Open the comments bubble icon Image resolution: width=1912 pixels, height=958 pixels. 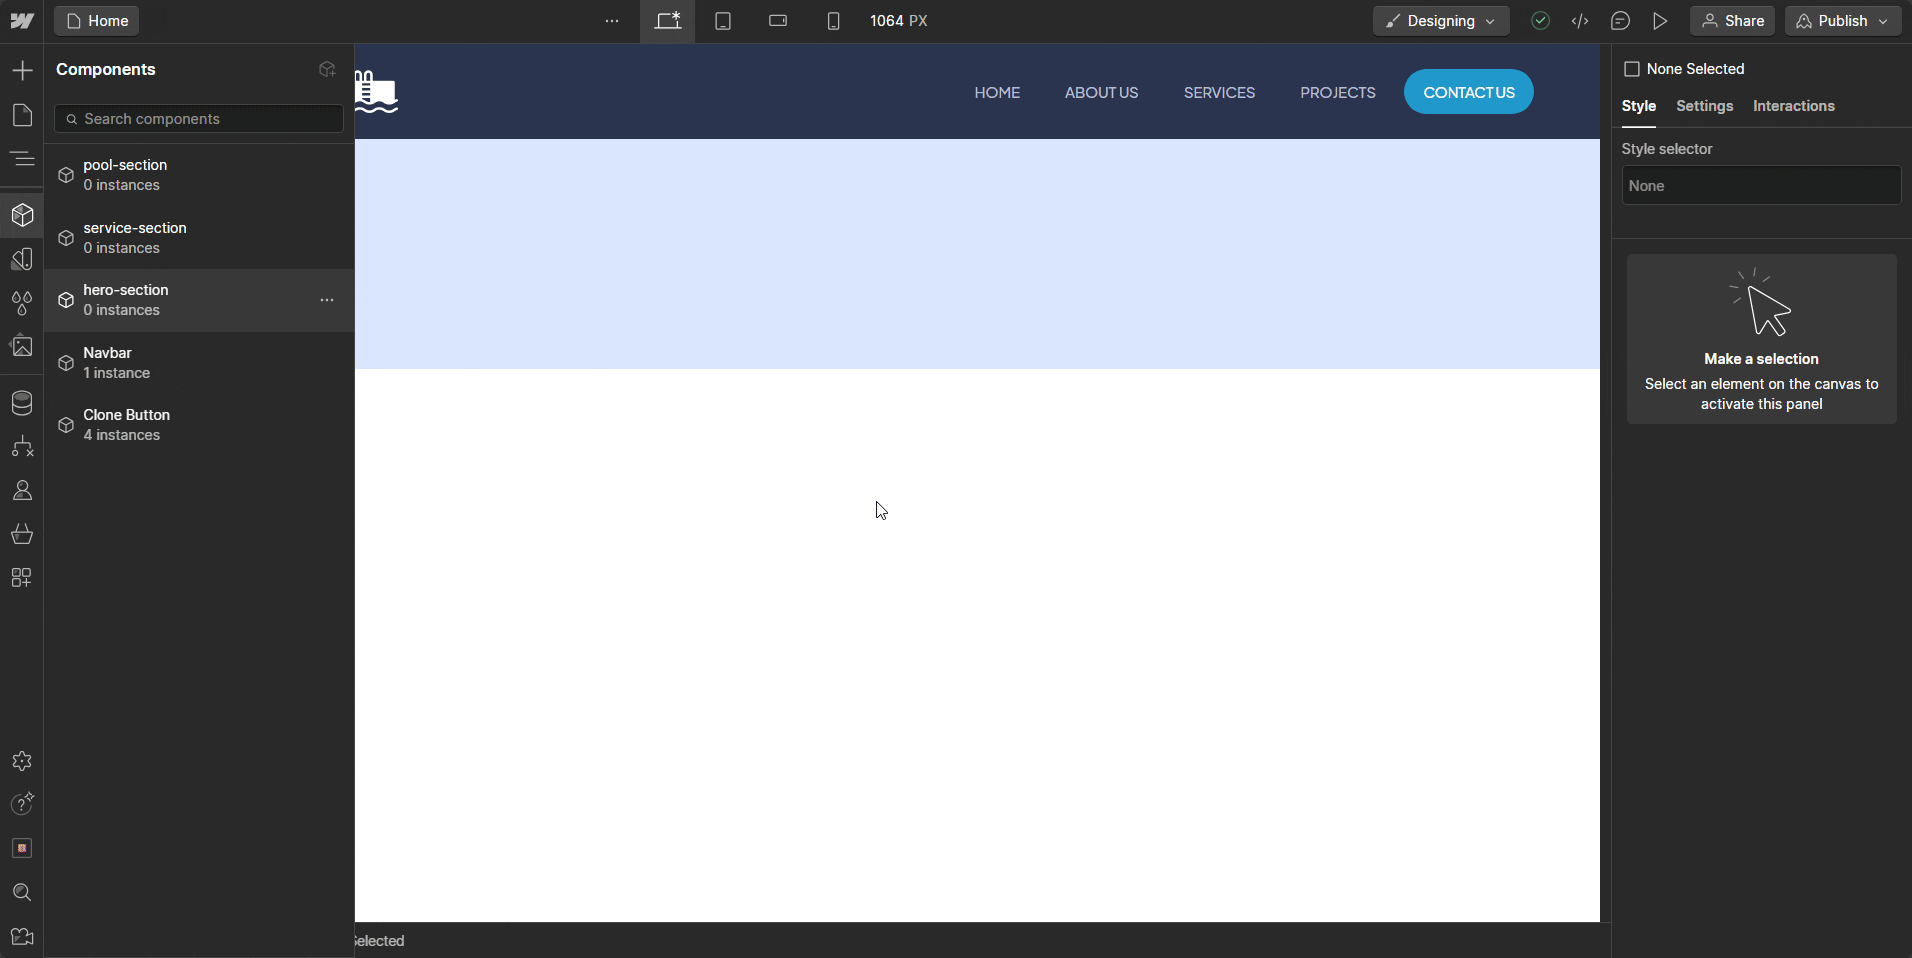1620,21
